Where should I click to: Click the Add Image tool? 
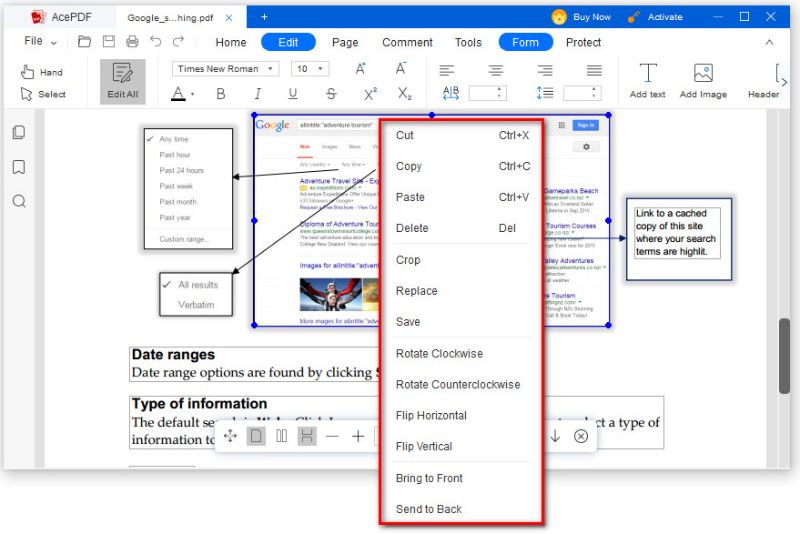coord(703,81)
